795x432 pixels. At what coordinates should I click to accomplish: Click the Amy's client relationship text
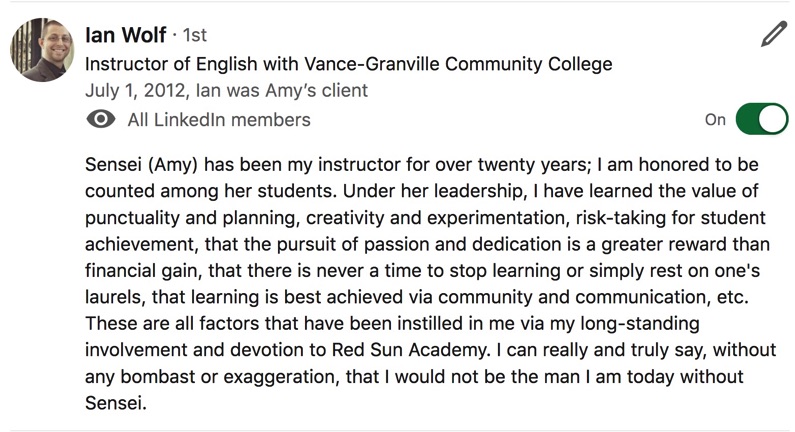coord(316,90)
